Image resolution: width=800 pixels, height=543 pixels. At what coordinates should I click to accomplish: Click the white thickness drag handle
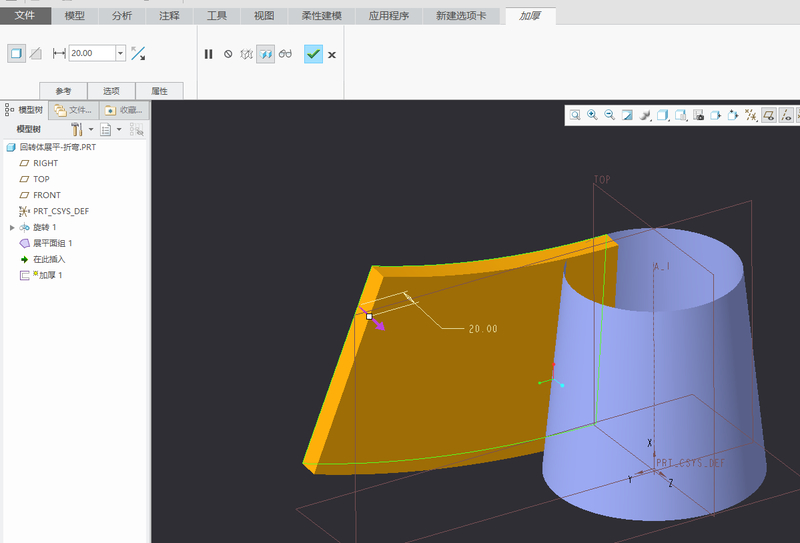[369, 316]
